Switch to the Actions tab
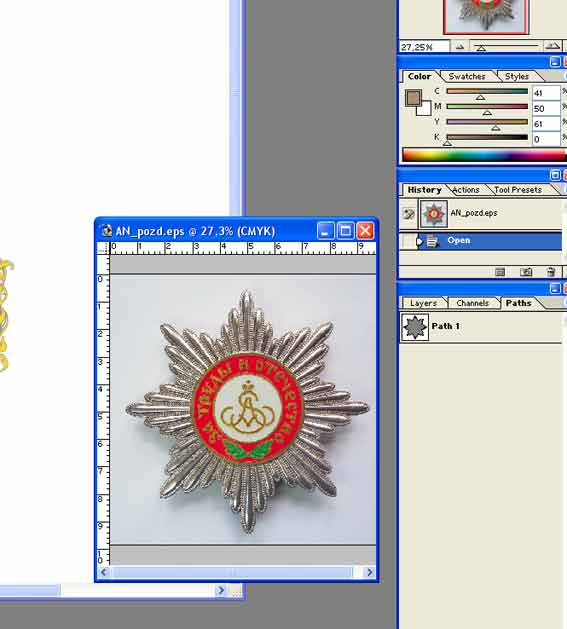 click(466, 190)
